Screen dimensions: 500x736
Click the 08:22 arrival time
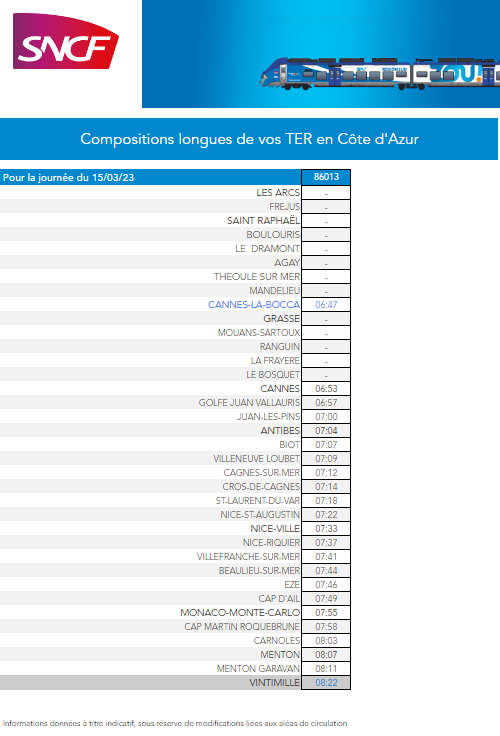[x=326, y=682]
